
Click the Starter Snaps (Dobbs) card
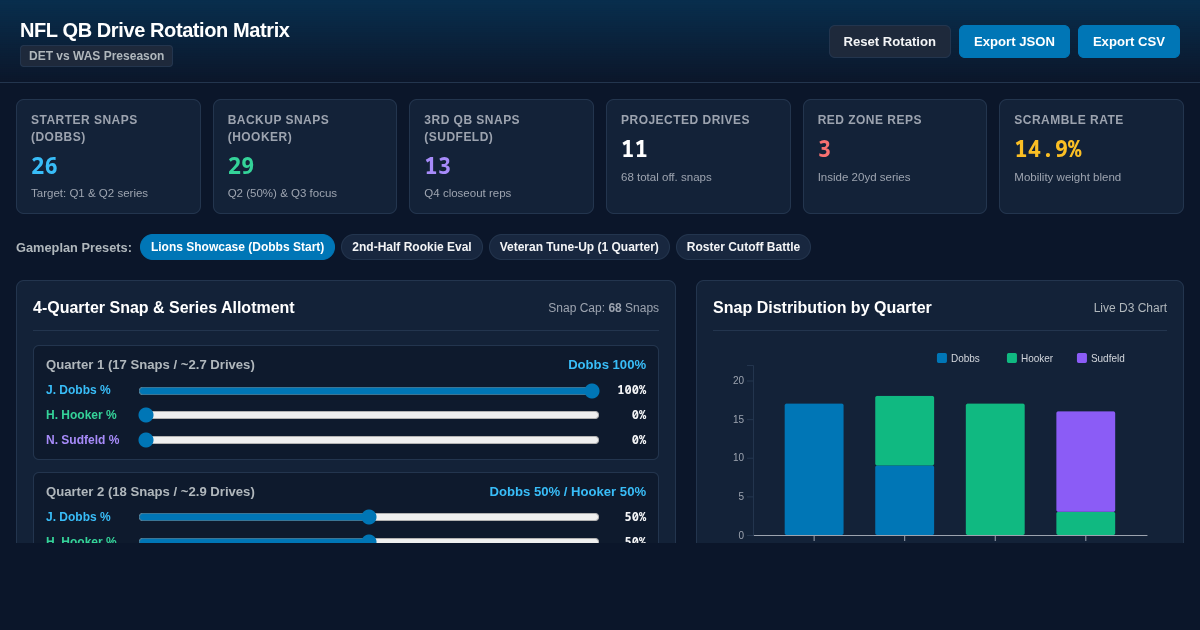[x=108, y=156]
